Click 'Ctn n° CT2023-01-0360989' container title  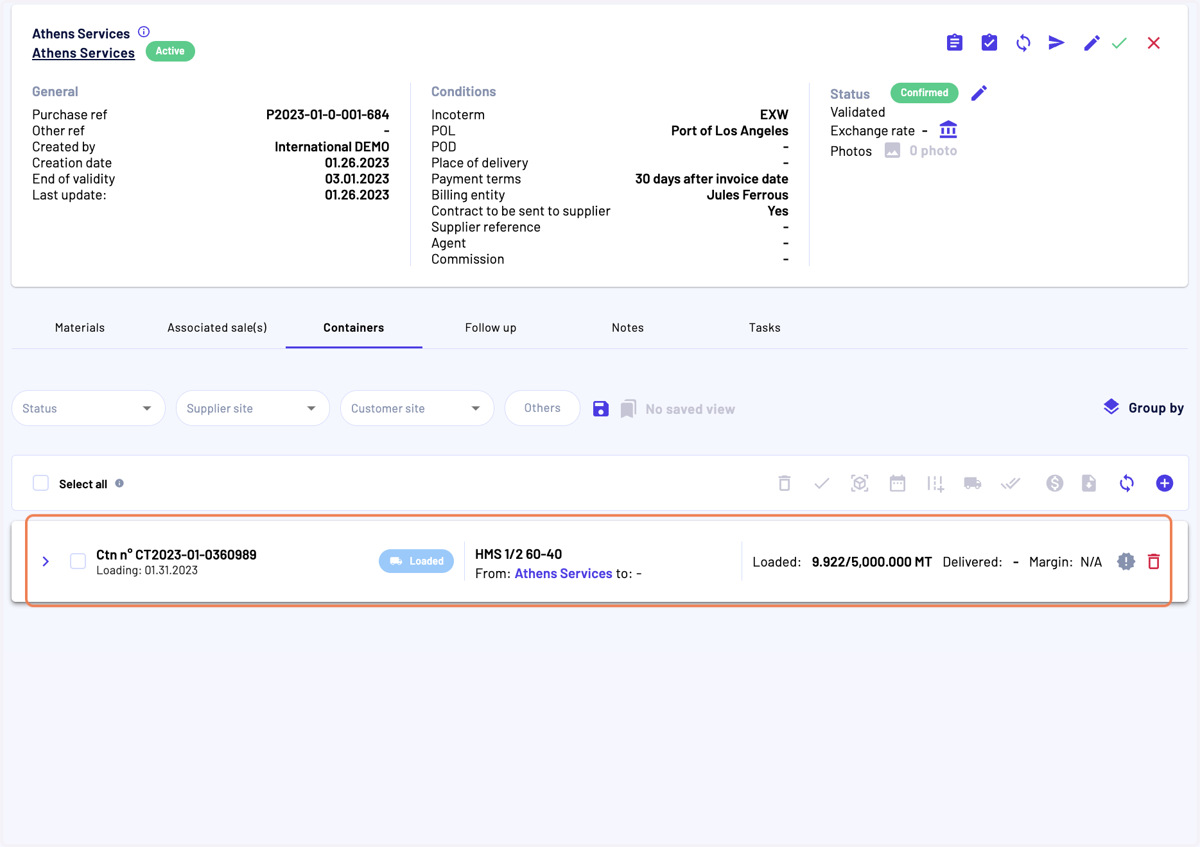[176, 554]
